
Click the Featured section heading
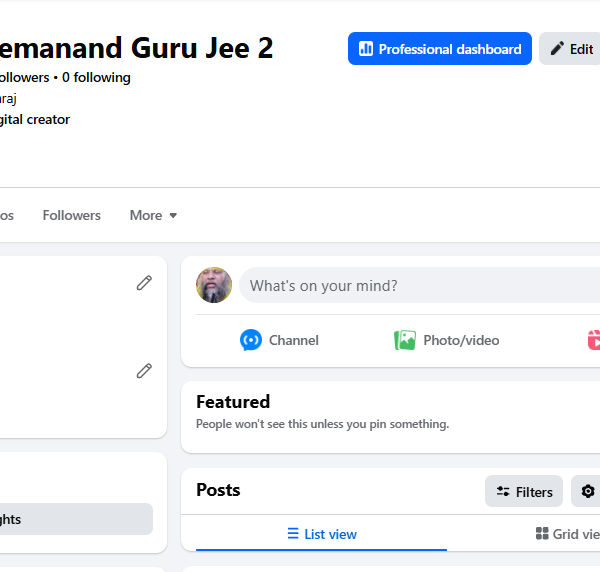point(233,402)
